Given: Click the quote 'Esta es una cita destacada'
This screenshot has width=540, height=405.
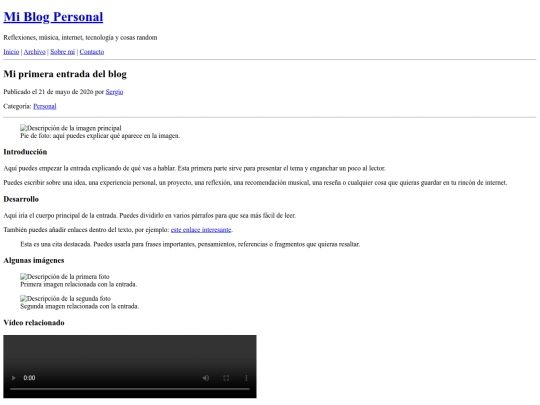Looking at the screenshot, I should pyautogui.click(x=190, y=244).
